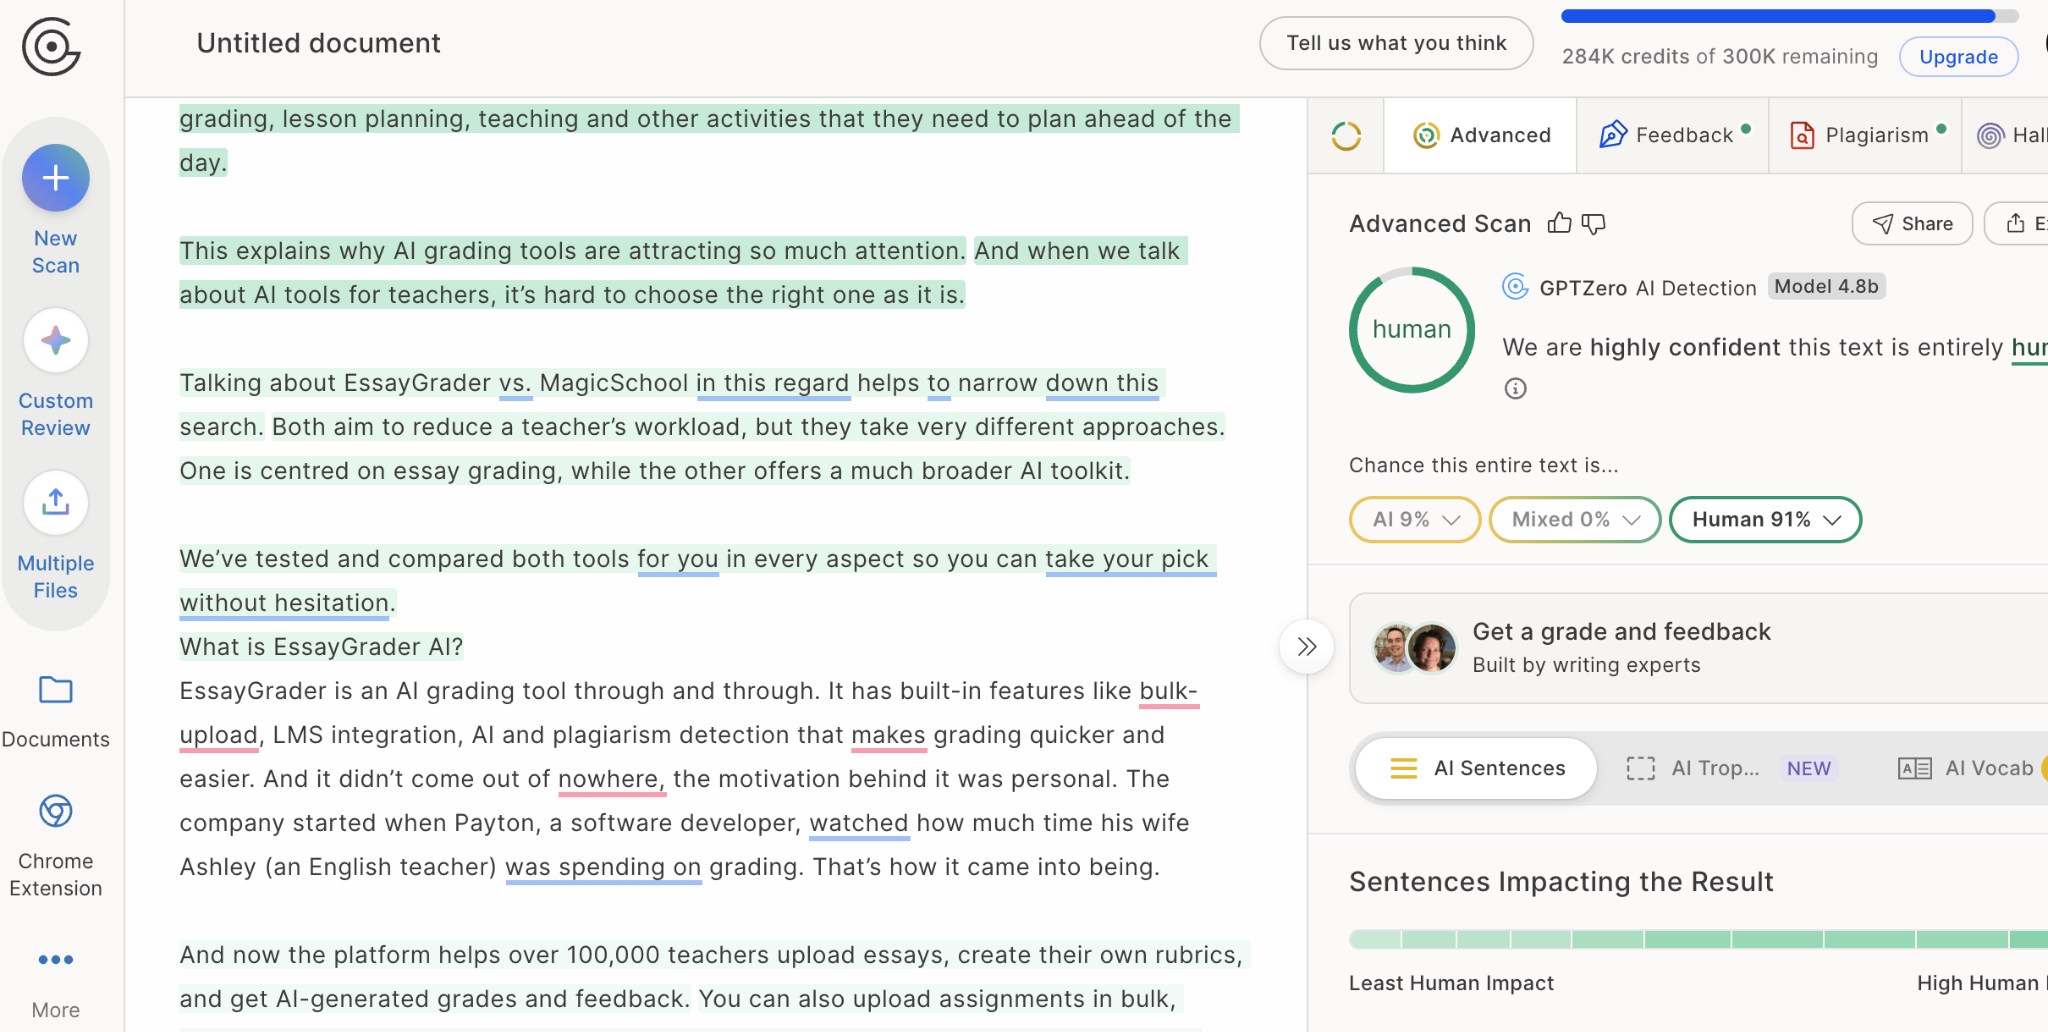
Task: Click underlined phrase 'take your pick'
Action: pyautogui.click(x=1127, y=559)
